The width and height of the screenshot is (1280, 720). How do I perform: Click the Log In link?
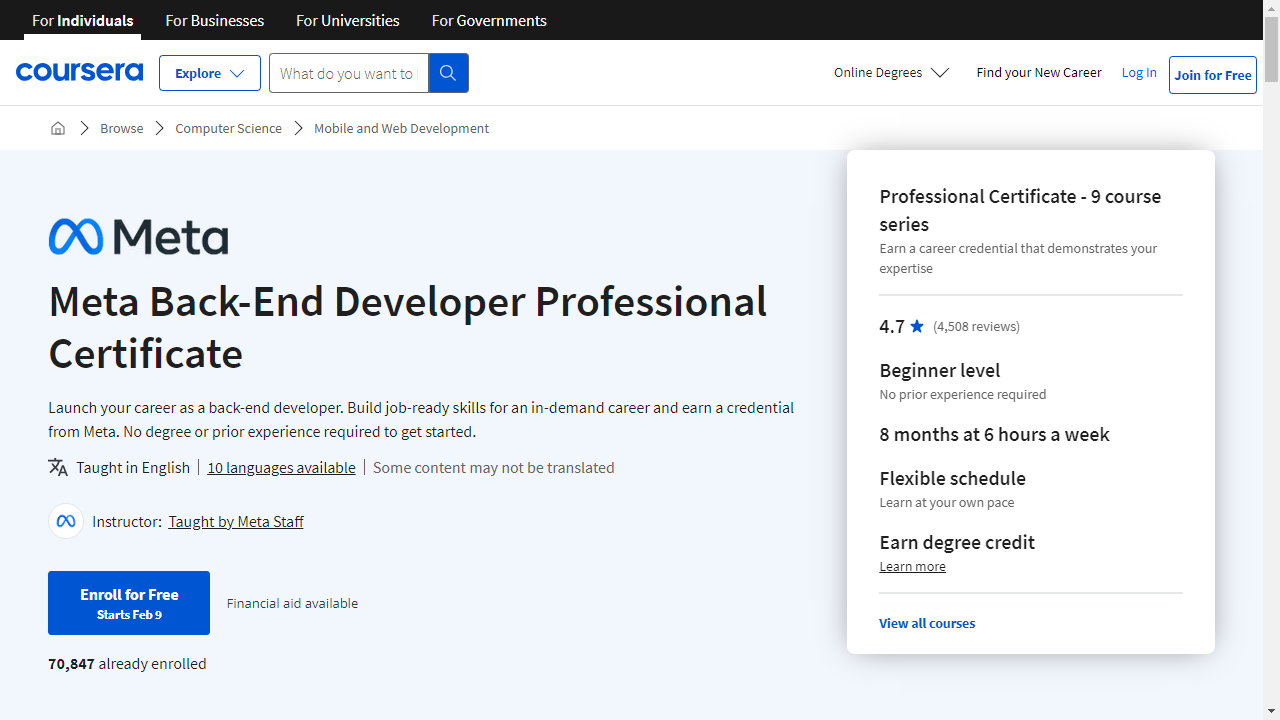tap(1139, 72)
